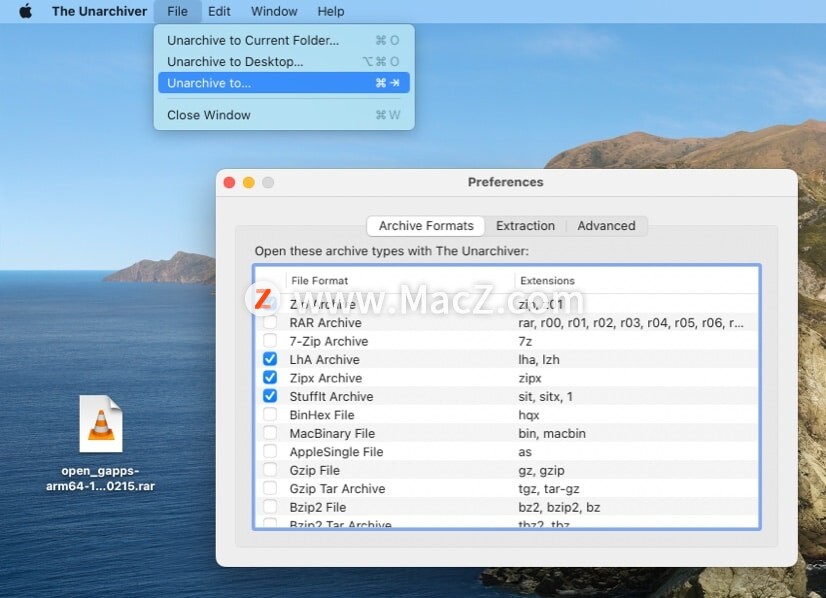The width and height of the screenshot is (826, 598).
Task: Switch to the Extraction tab
Action: [x=525, y=226]
